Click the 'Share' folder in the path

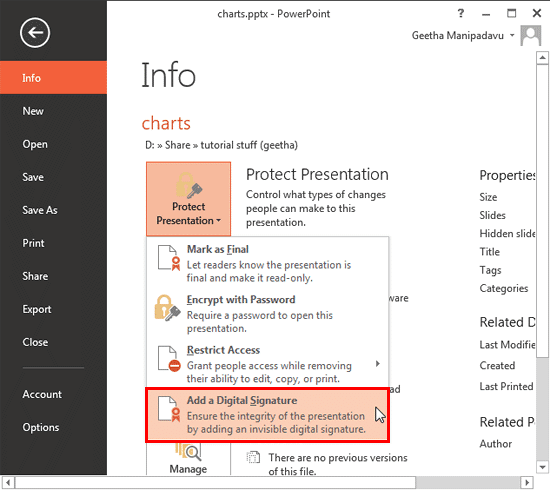[x=177, y=145]
